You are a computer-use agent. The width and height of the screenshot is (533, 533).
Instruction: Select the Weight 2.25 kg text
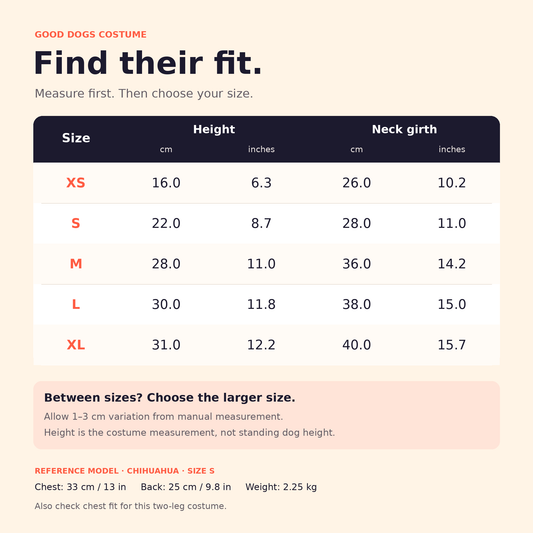pos(281,487)
